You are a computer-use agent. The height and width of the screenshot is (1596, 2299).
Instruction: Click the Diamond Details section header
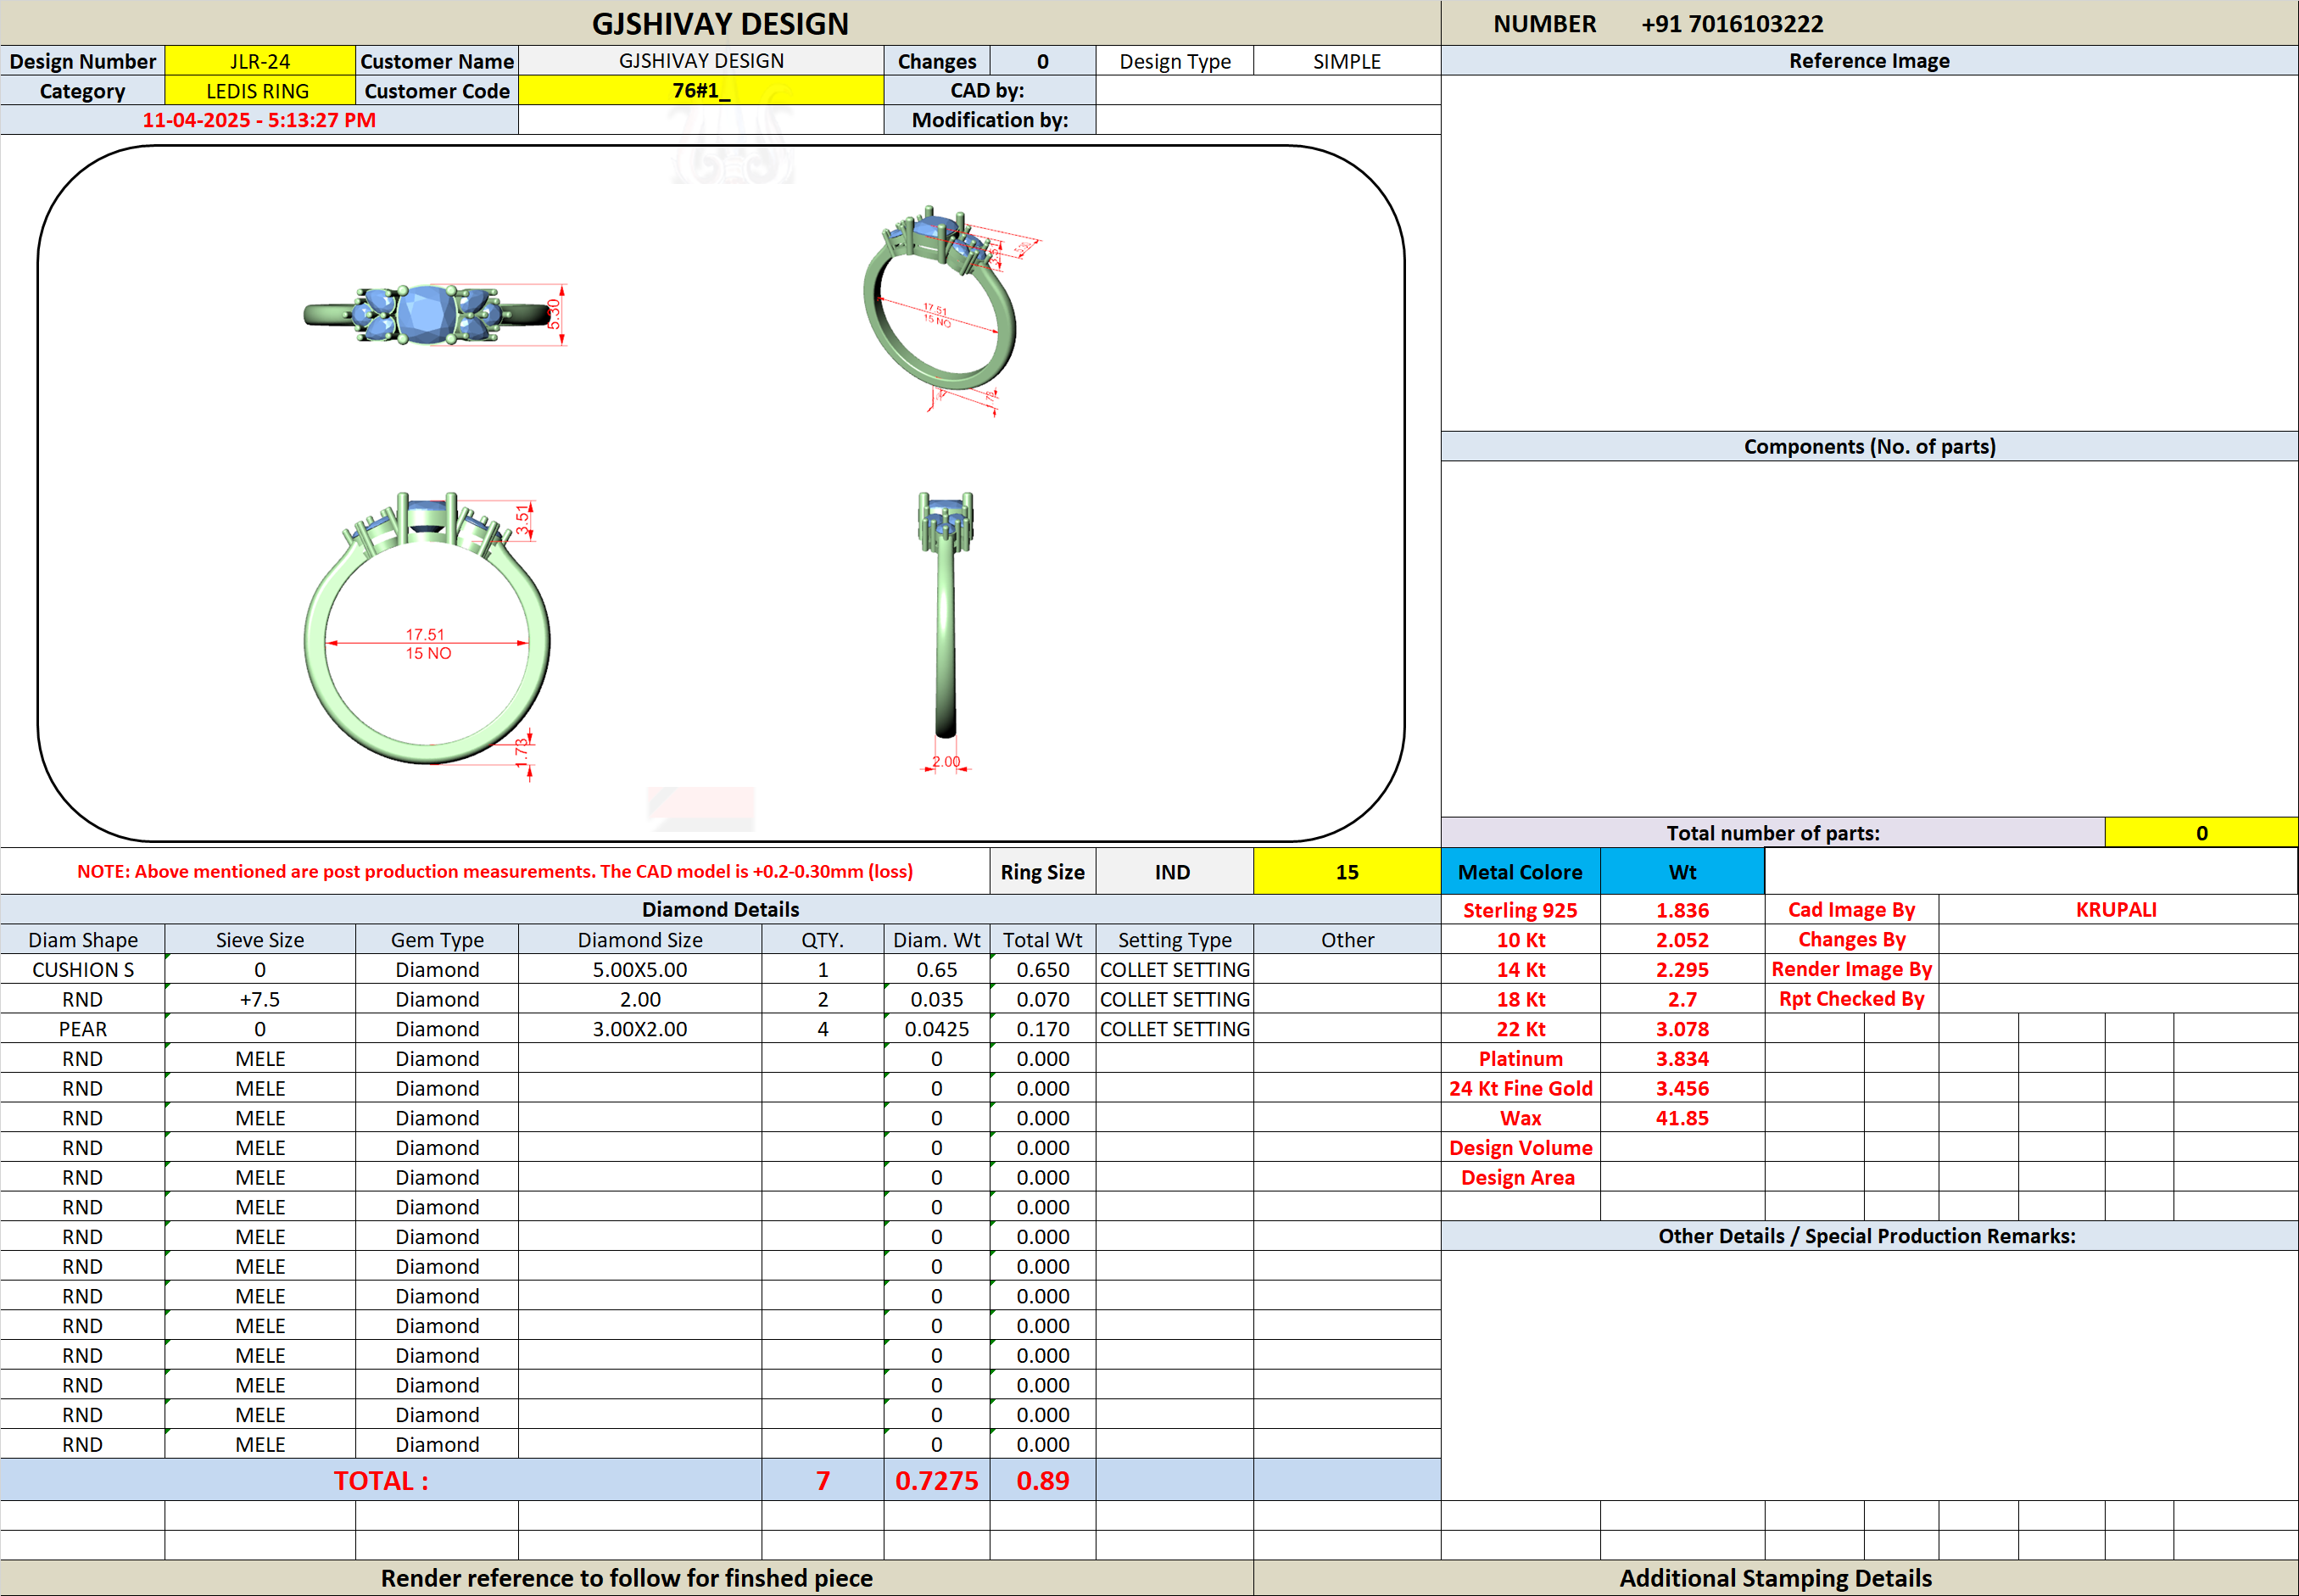coord(720,910)
